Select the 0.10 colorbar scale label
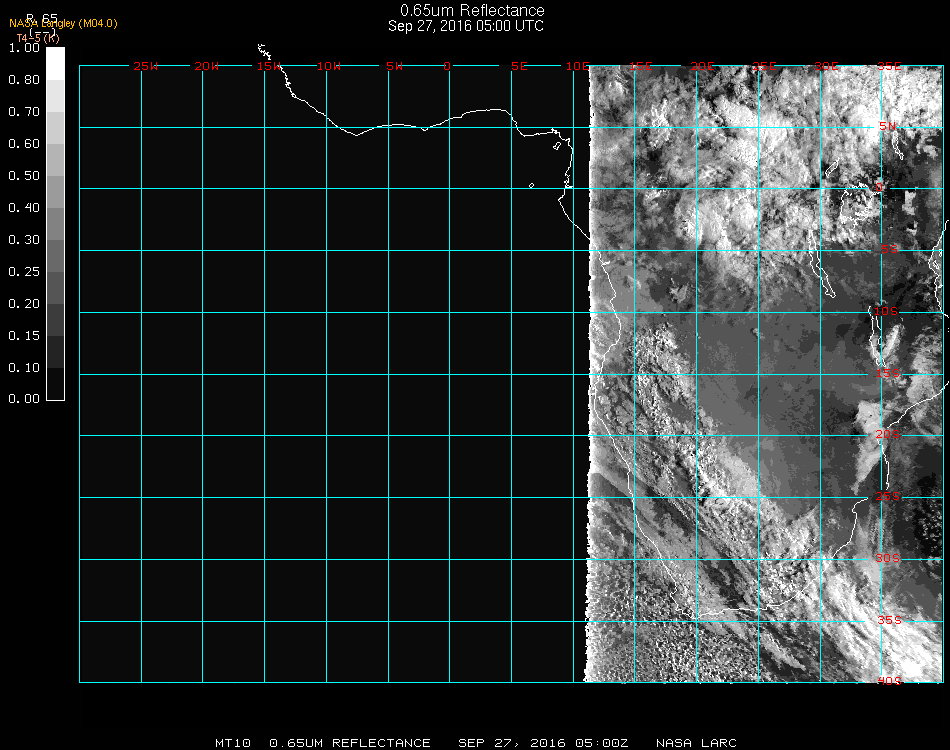Screen dimensions: 950x750 [24, 368]
